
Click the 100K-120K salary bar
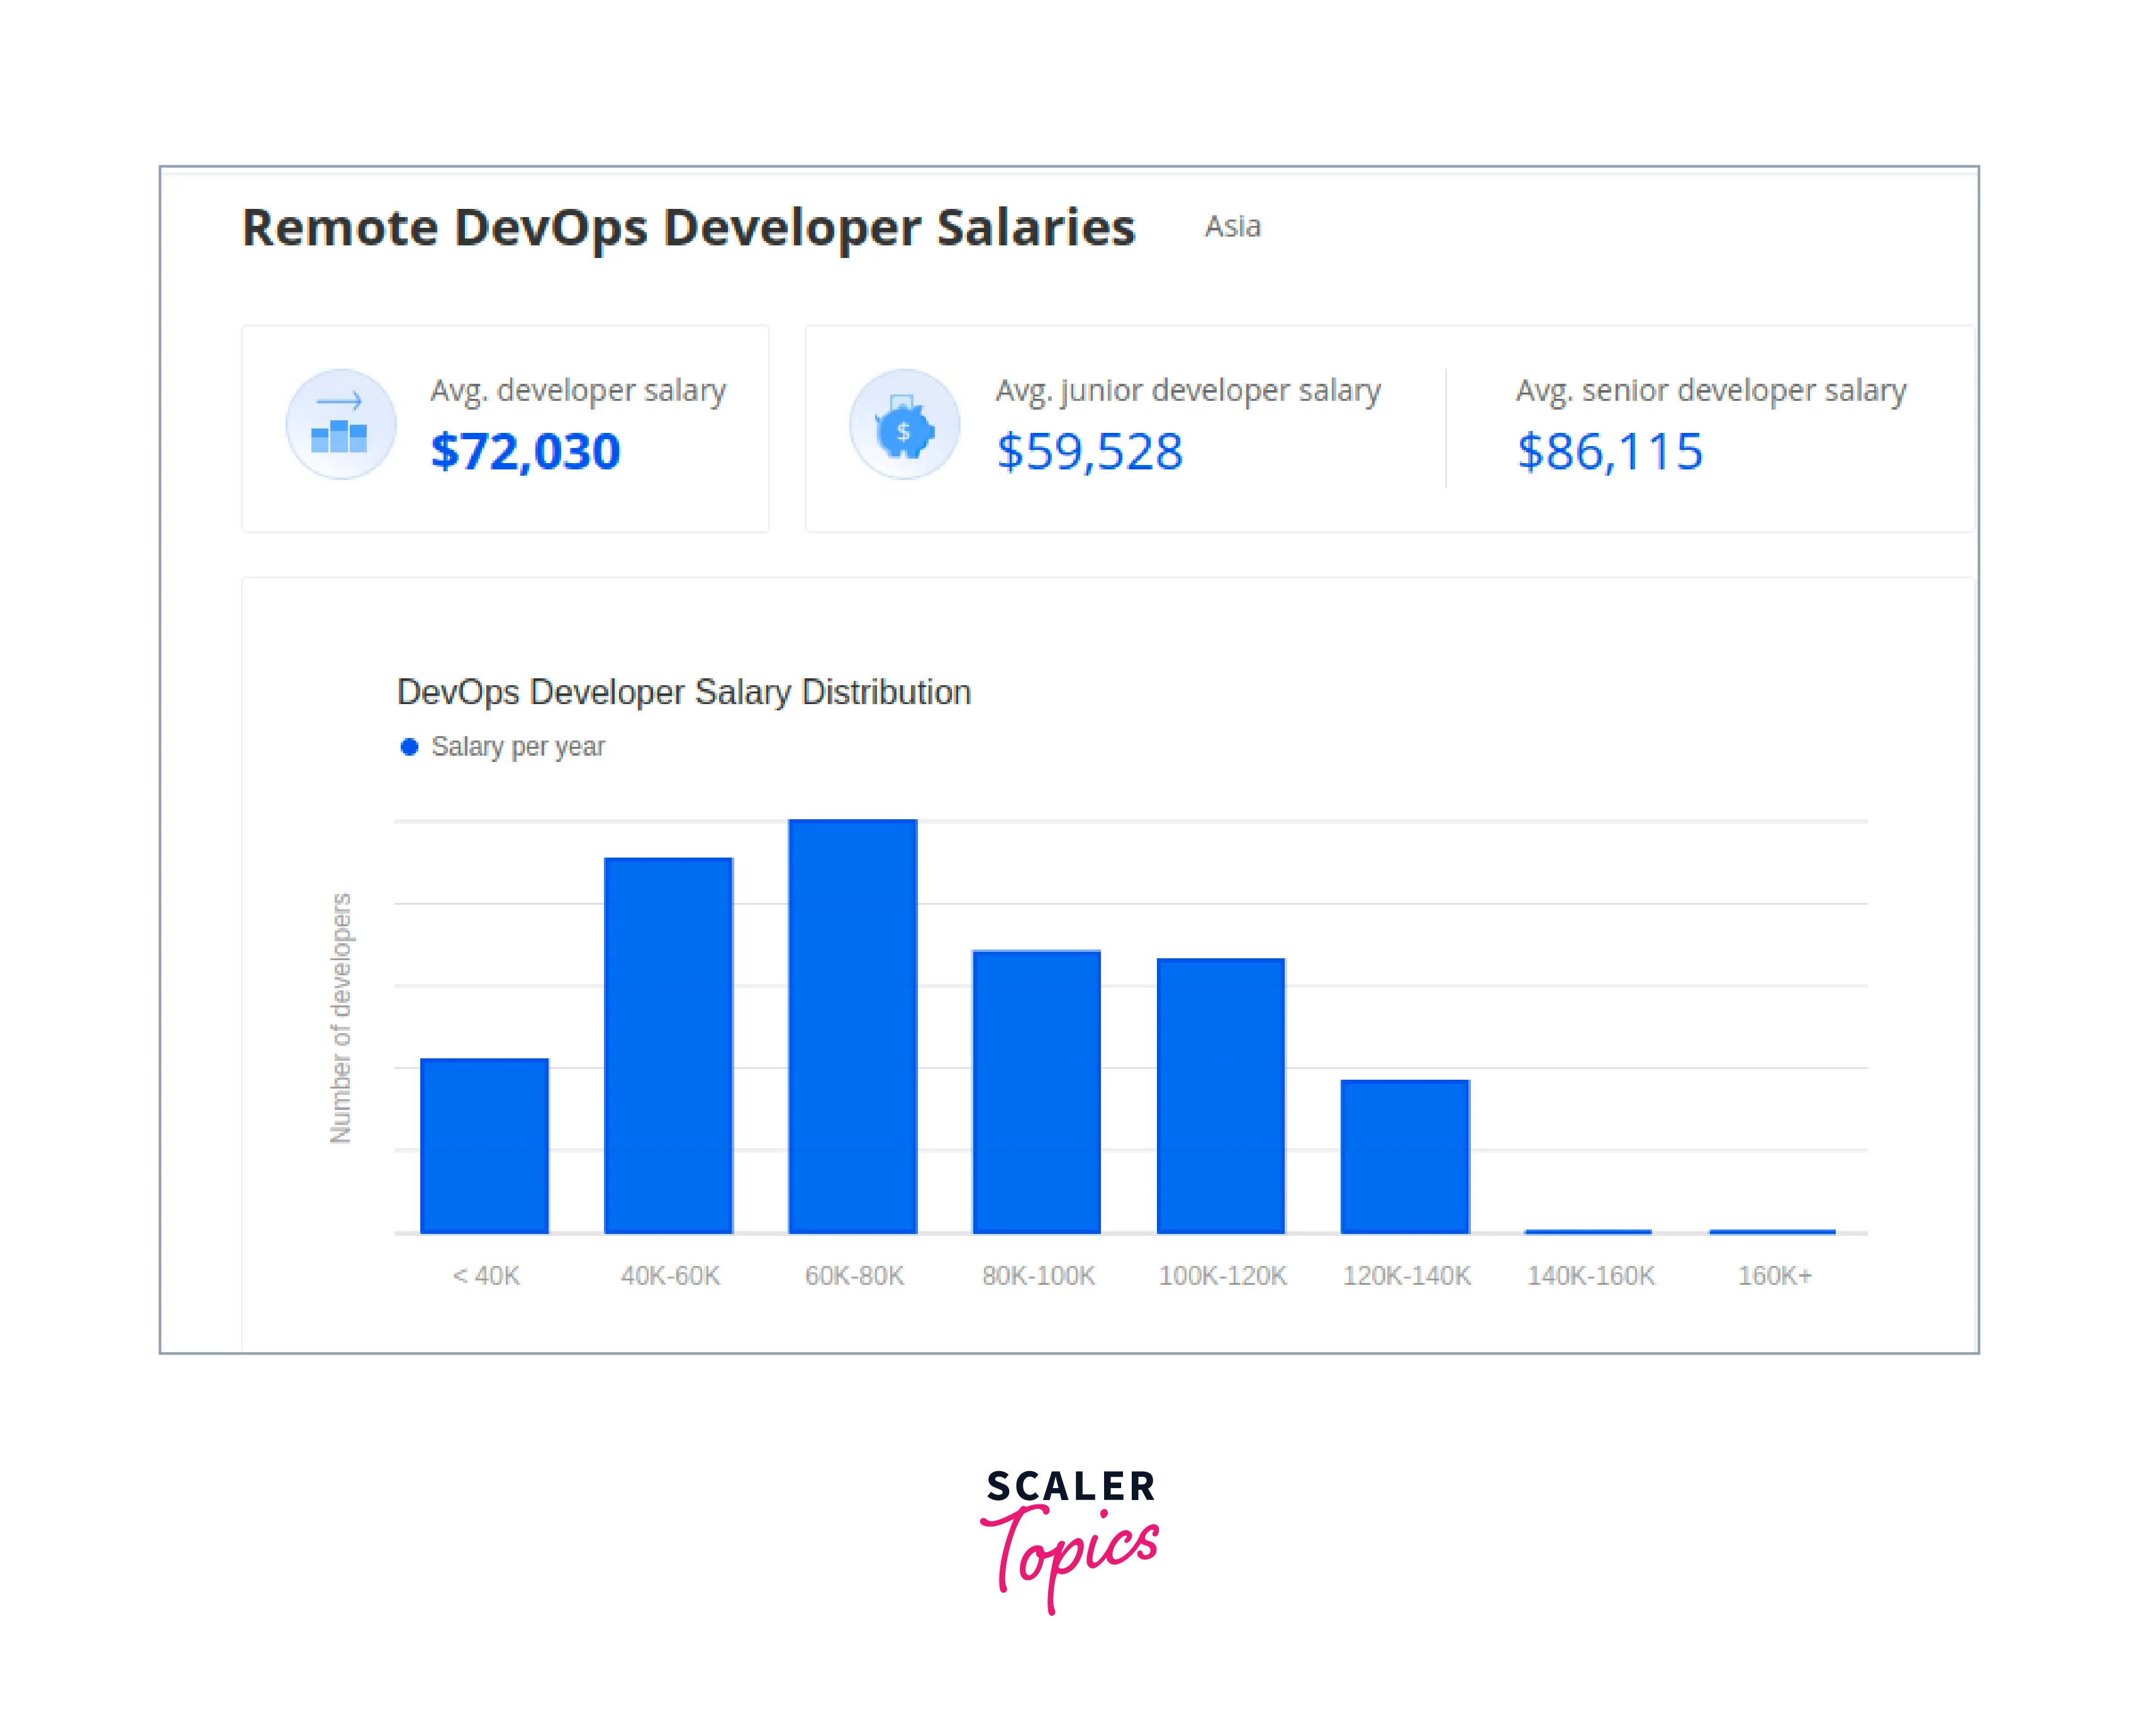1220,1095
